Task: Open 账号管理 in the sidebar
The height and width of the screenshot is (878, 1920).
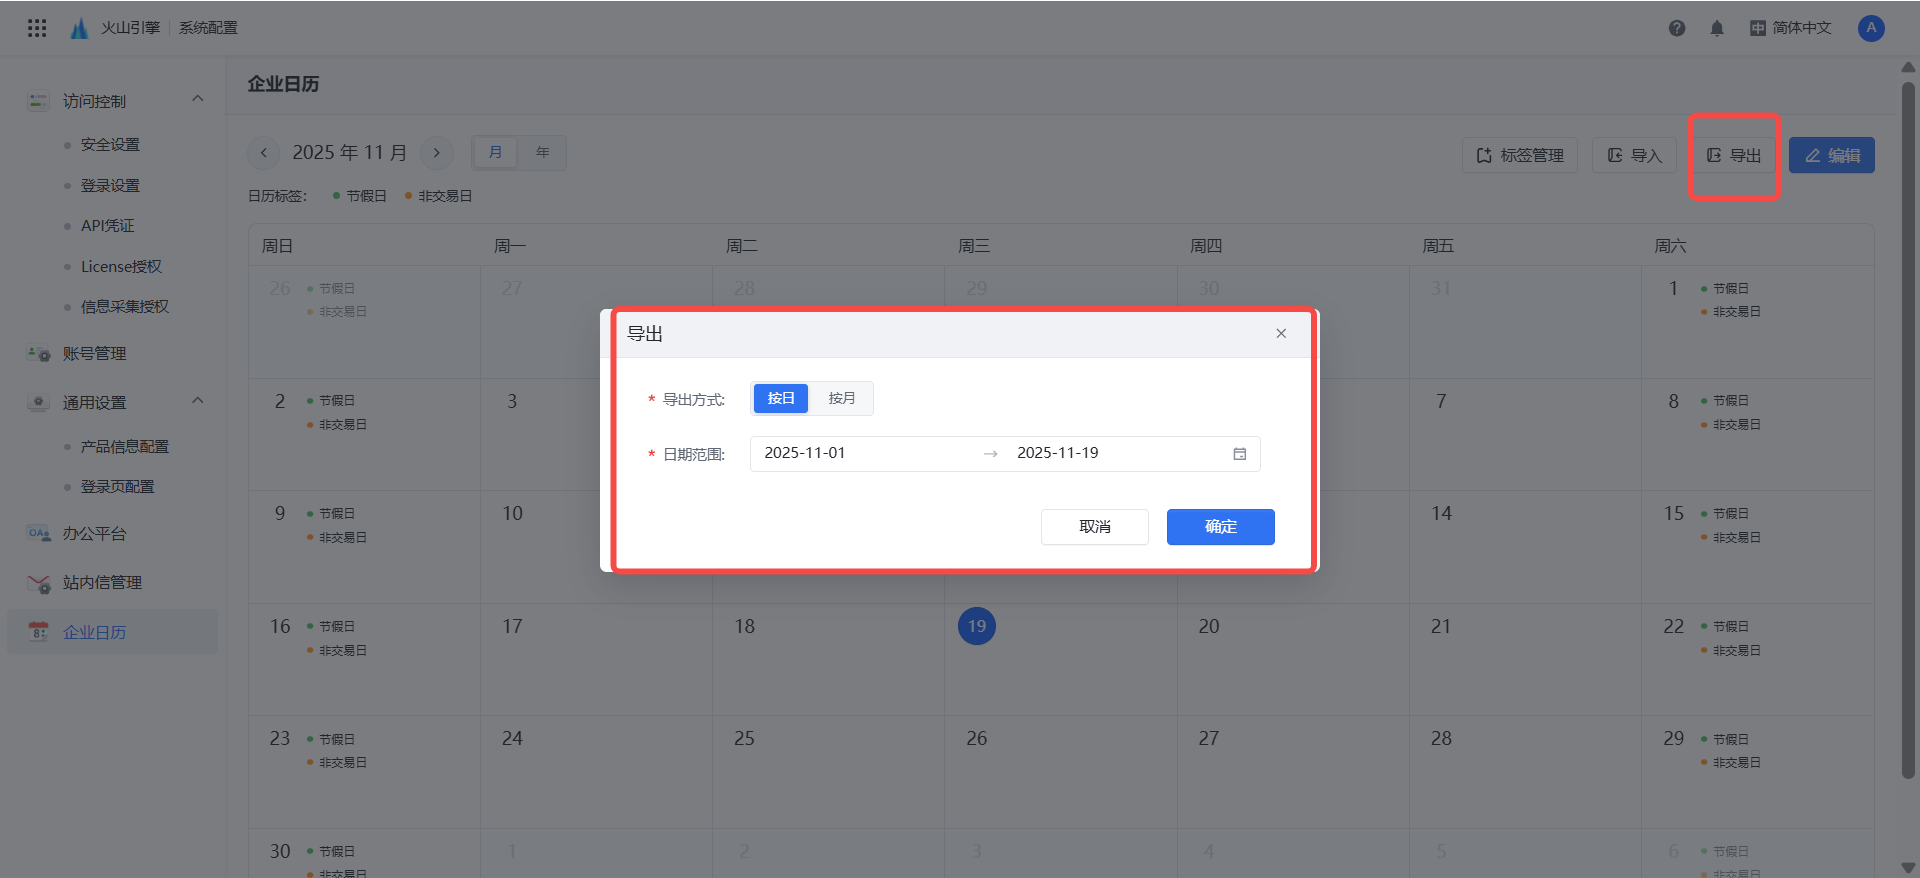Action: 95,354
